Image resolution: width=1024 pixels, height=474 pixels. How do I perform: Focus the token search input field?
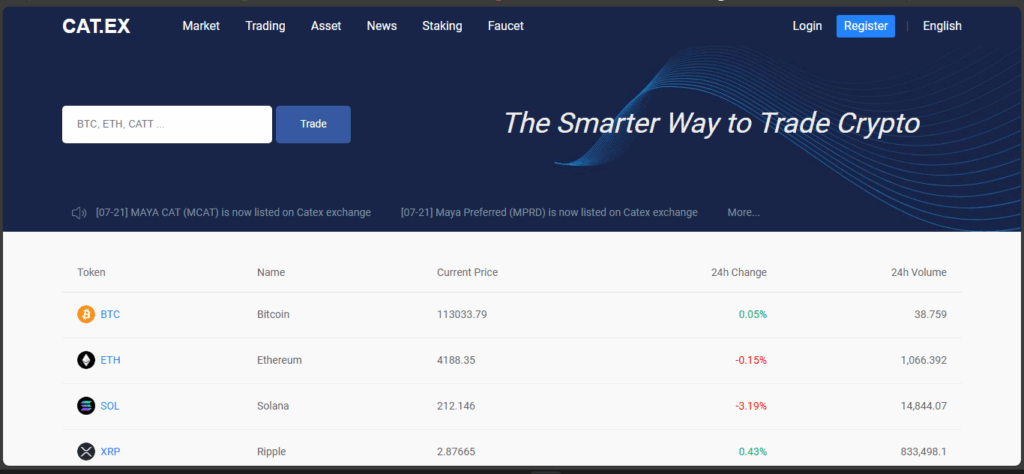[x=167, y=124]
